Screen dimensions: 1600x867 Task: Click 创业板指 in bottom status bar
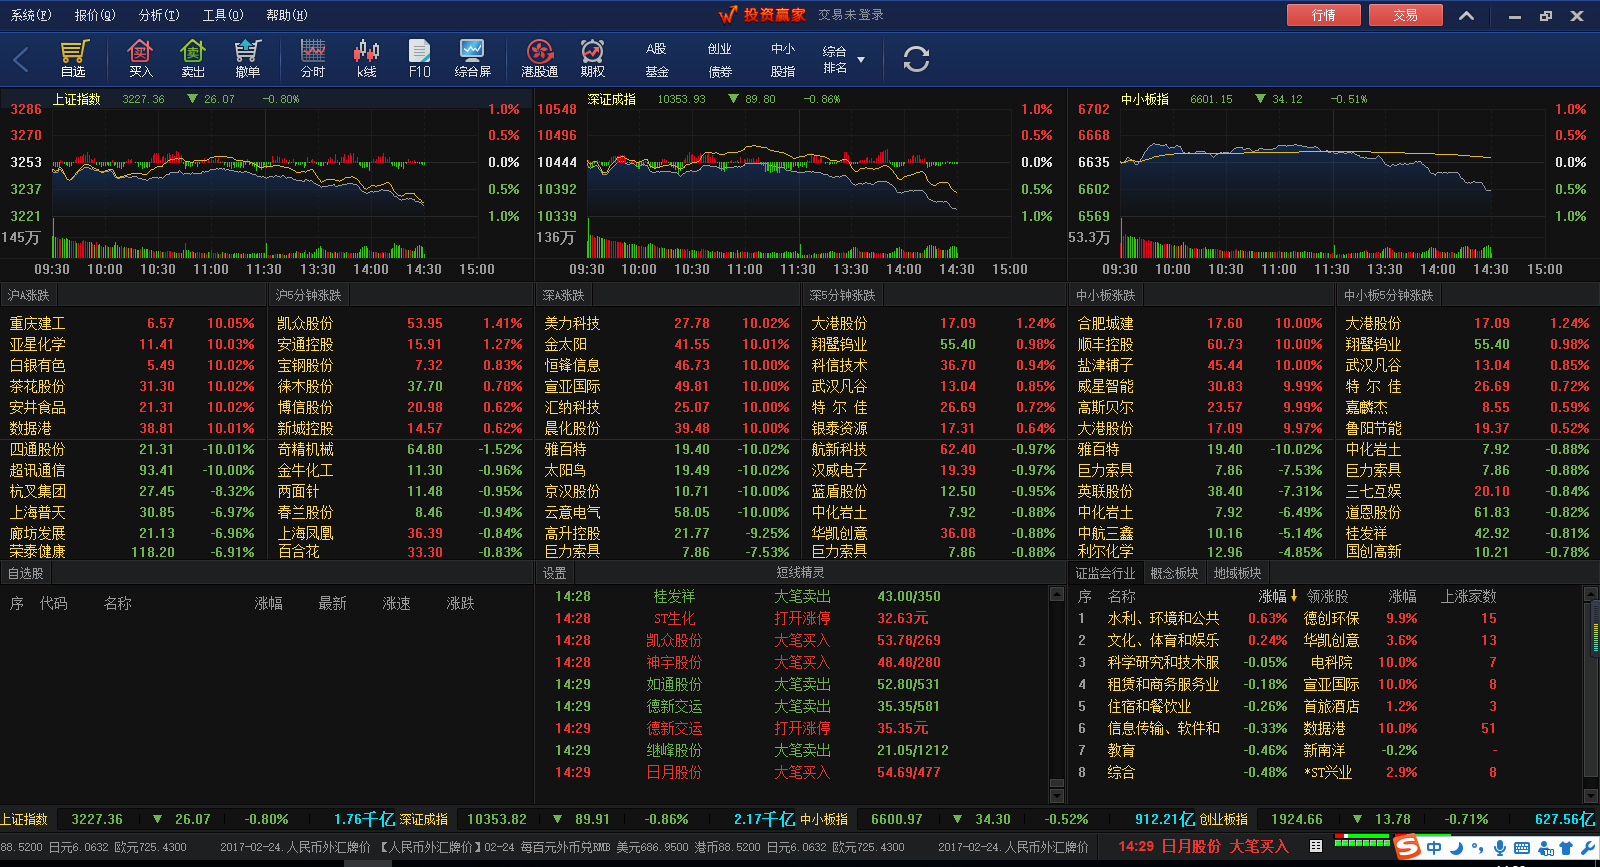1224,819
